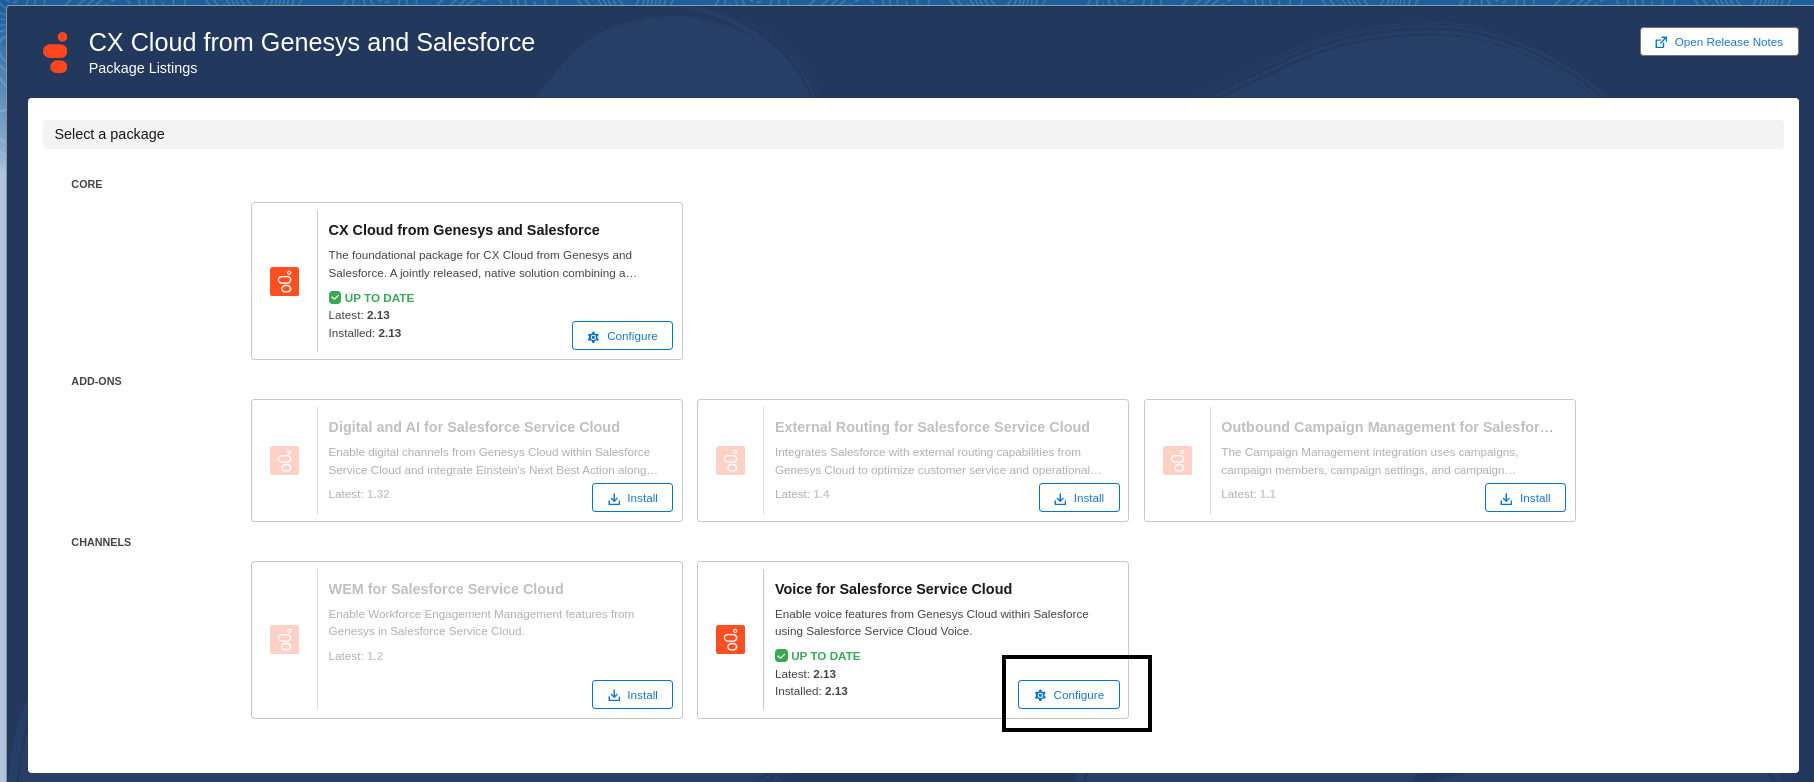
Task: Click the Voice package icon
Action: (x=731, y=639)
